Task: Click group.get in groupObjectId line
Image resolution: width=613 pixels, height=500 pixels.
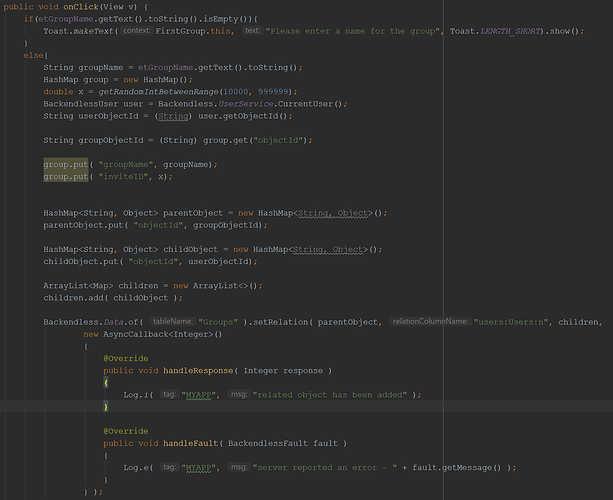Action: [225, 140]
